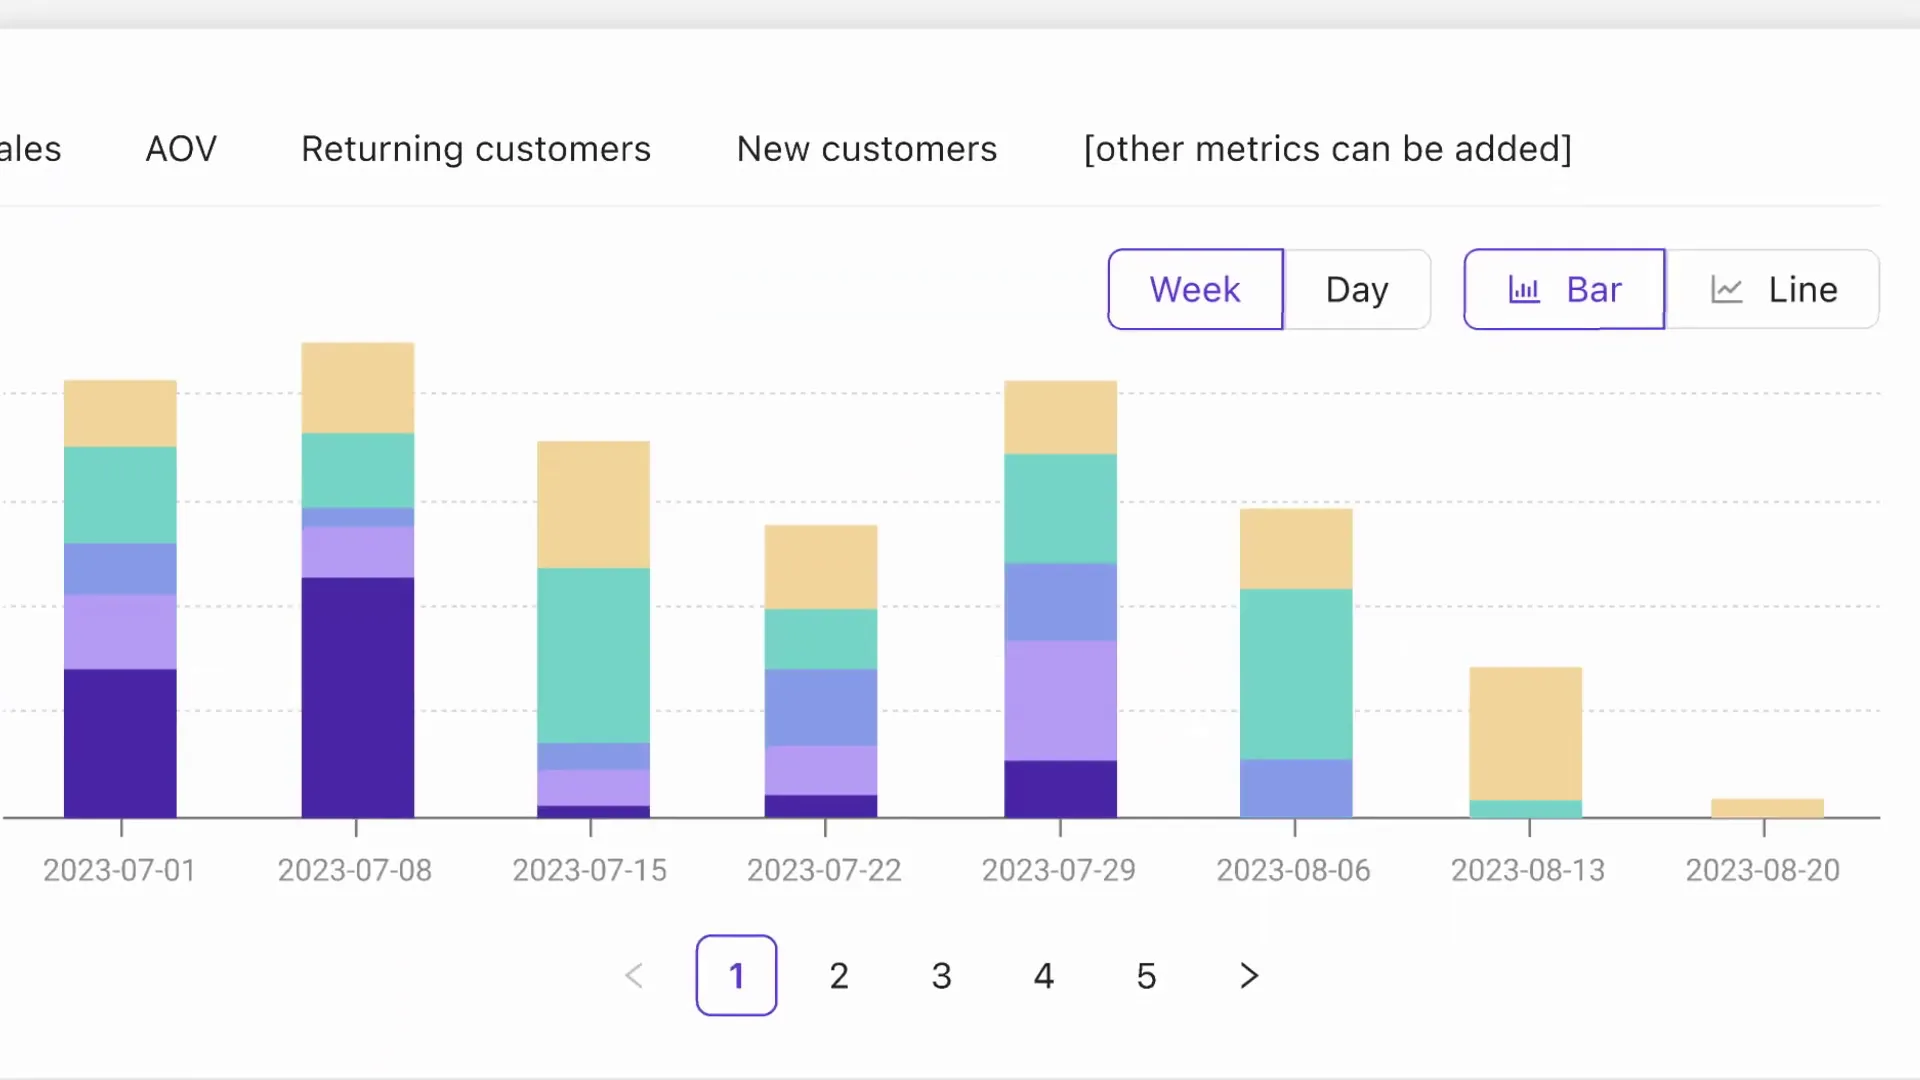Screen dimensions: 1920x1080
Task: Open the Returning customers tab
Action: coord(476,149)
